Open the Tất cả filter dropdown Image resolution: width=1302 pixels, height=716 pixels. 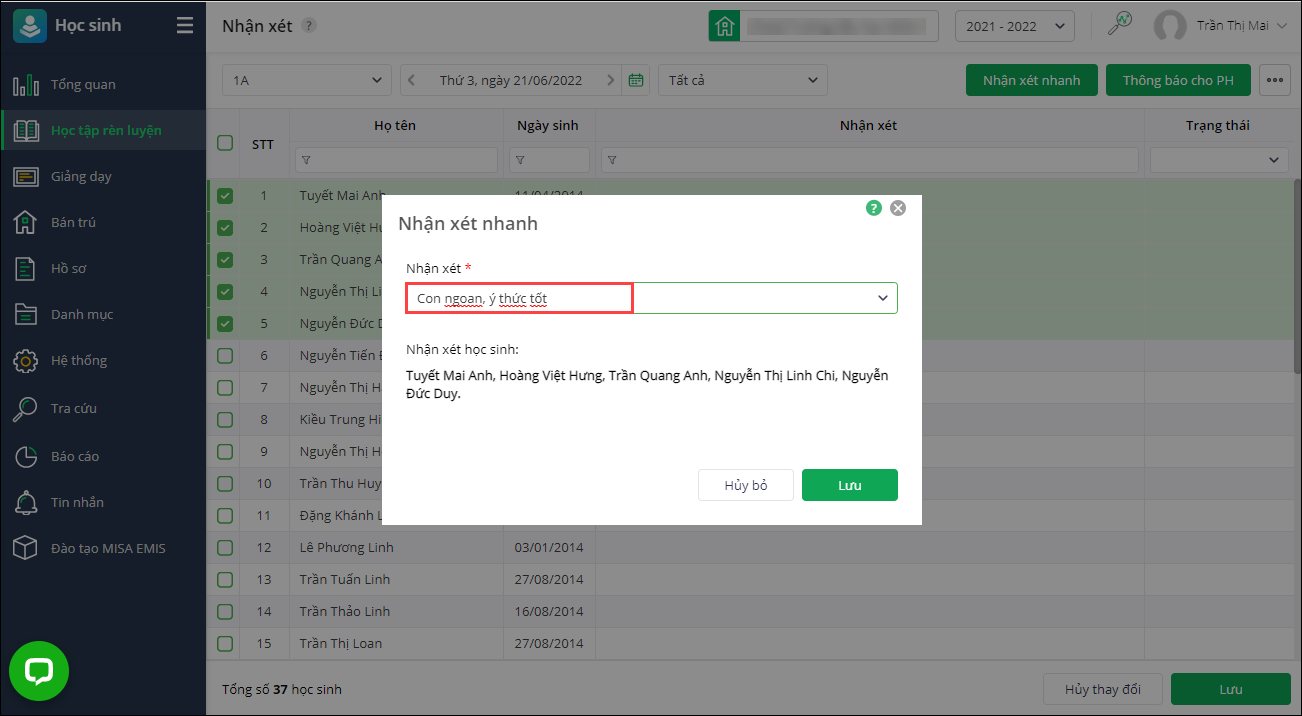[742, 80]
